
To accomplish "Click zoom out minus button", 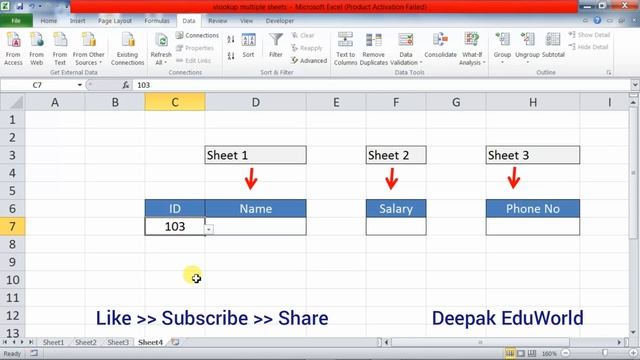I will (x=566, y=353).
